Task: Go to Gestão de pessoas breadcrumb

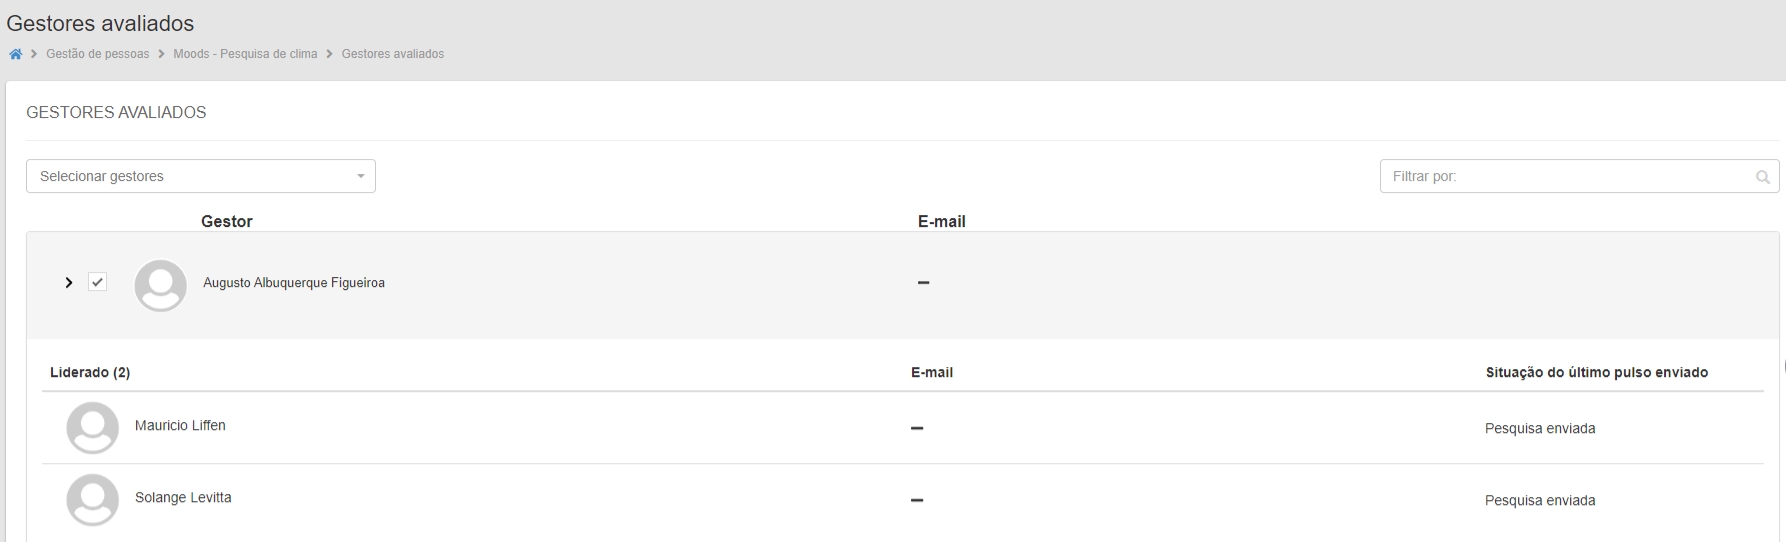Action: click(x=97, y=54)
